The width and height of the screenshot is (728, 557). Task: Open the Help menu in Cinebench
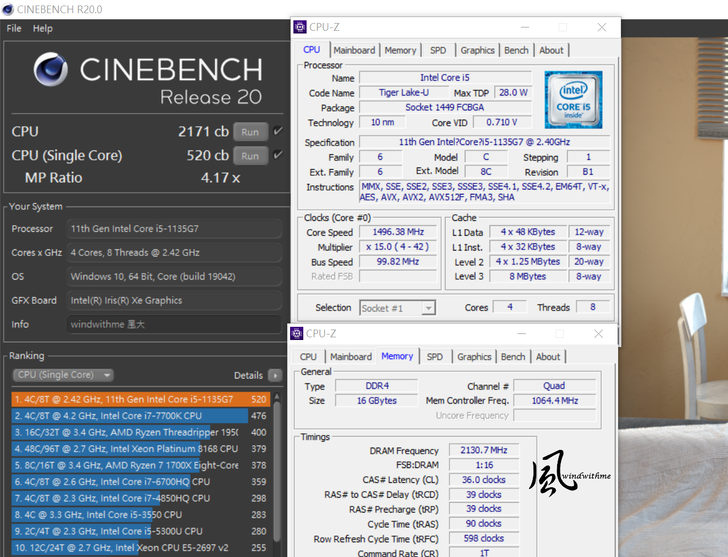(43, 28)
